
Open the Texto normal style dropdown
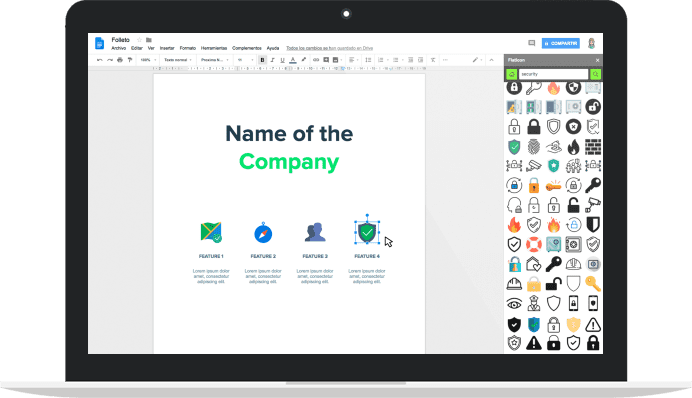[177, 60]
